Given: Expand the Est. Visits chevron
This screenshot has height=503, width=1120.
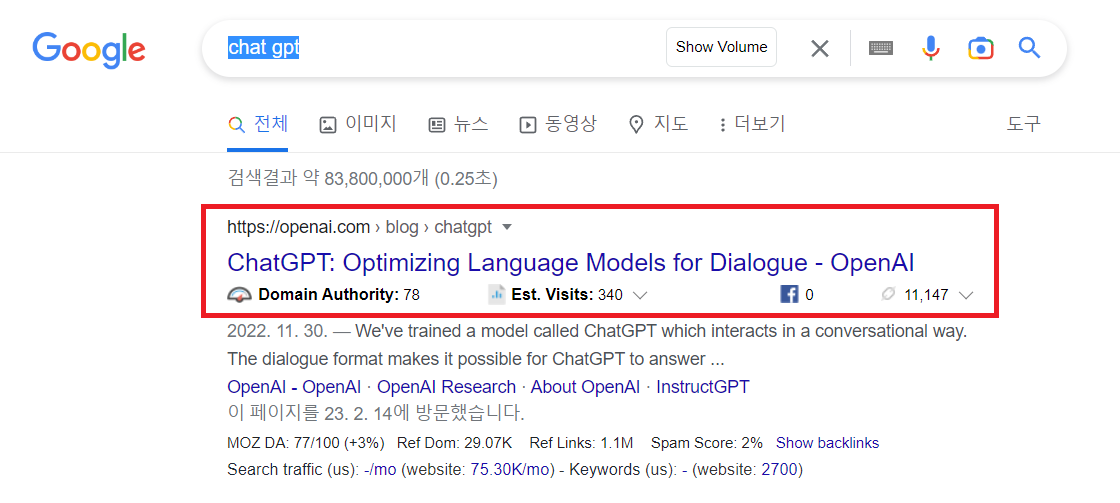Looking at the screenshot, I should [640, 295].
